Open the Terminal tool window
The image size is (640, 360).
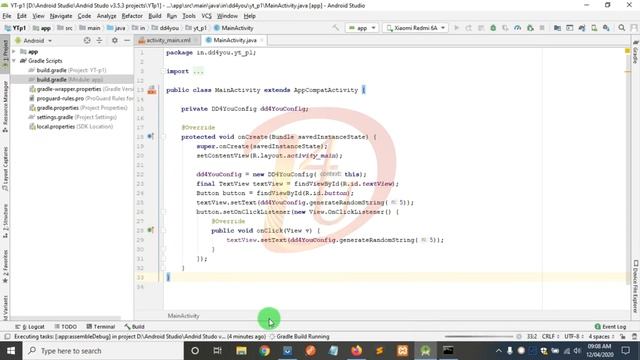tap(100, 327)
